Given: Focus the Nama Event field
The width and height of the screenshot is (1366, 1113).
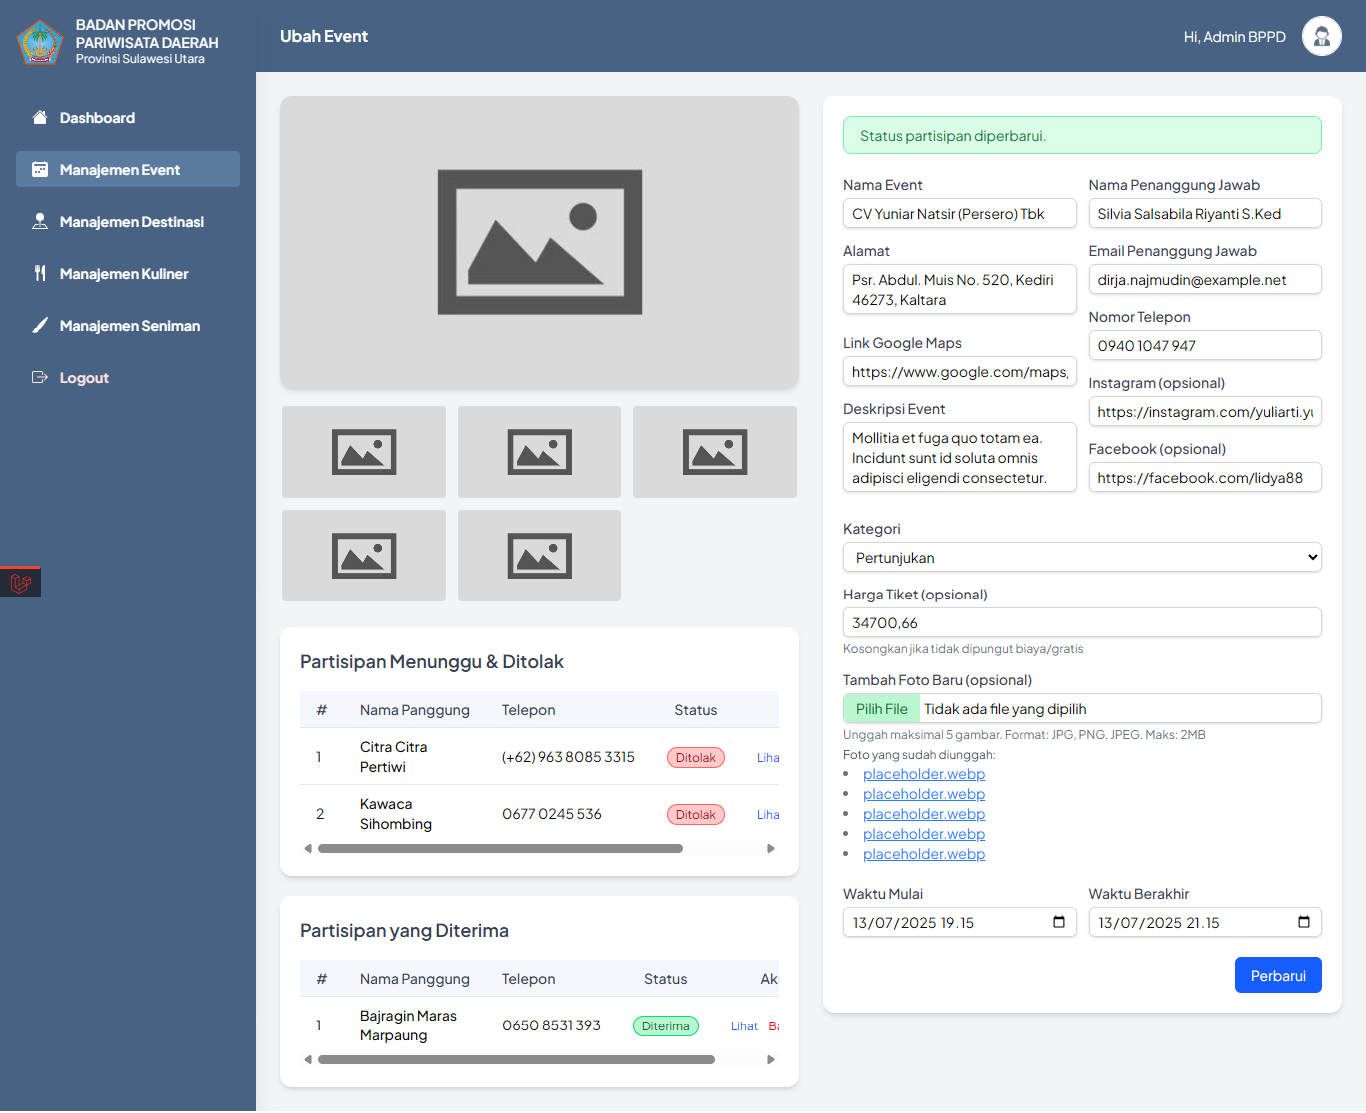Looking at the screenshot, I should pyautogui.click(x=959, y=213).
